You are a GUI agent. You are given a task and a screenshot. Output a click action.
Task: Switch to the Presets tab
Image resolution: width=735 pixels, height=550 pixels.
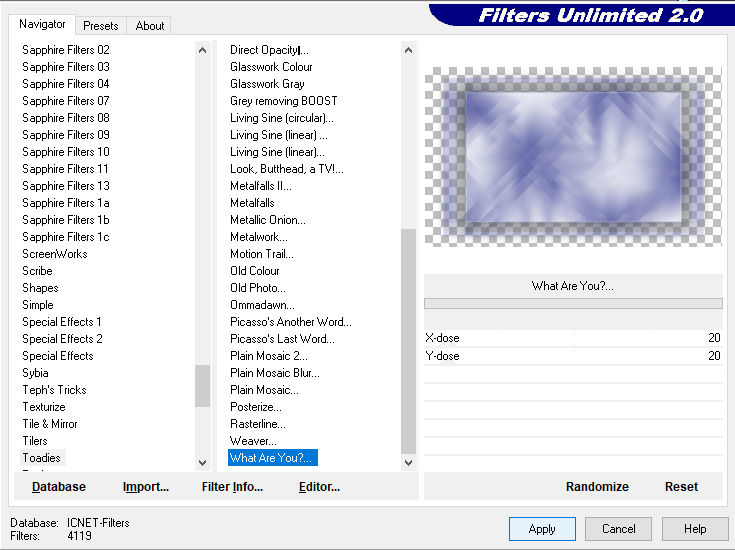coord(100,26)
